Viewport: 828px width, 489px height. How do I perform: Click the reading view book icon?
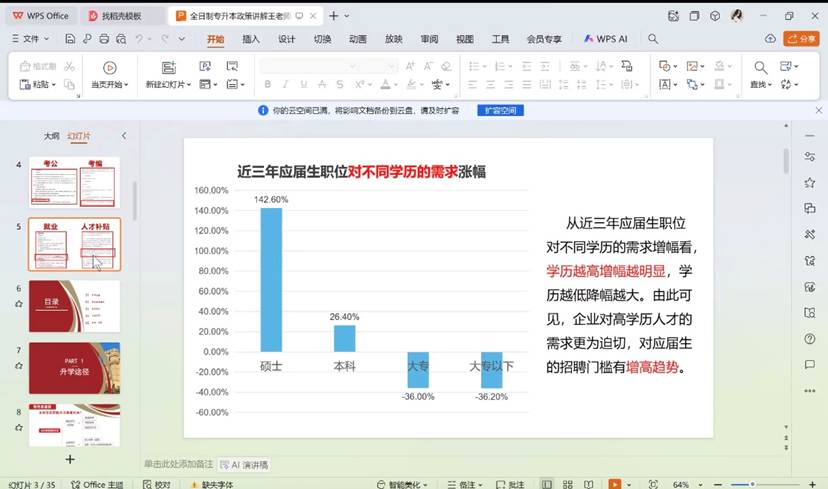(x=589, y=484)
